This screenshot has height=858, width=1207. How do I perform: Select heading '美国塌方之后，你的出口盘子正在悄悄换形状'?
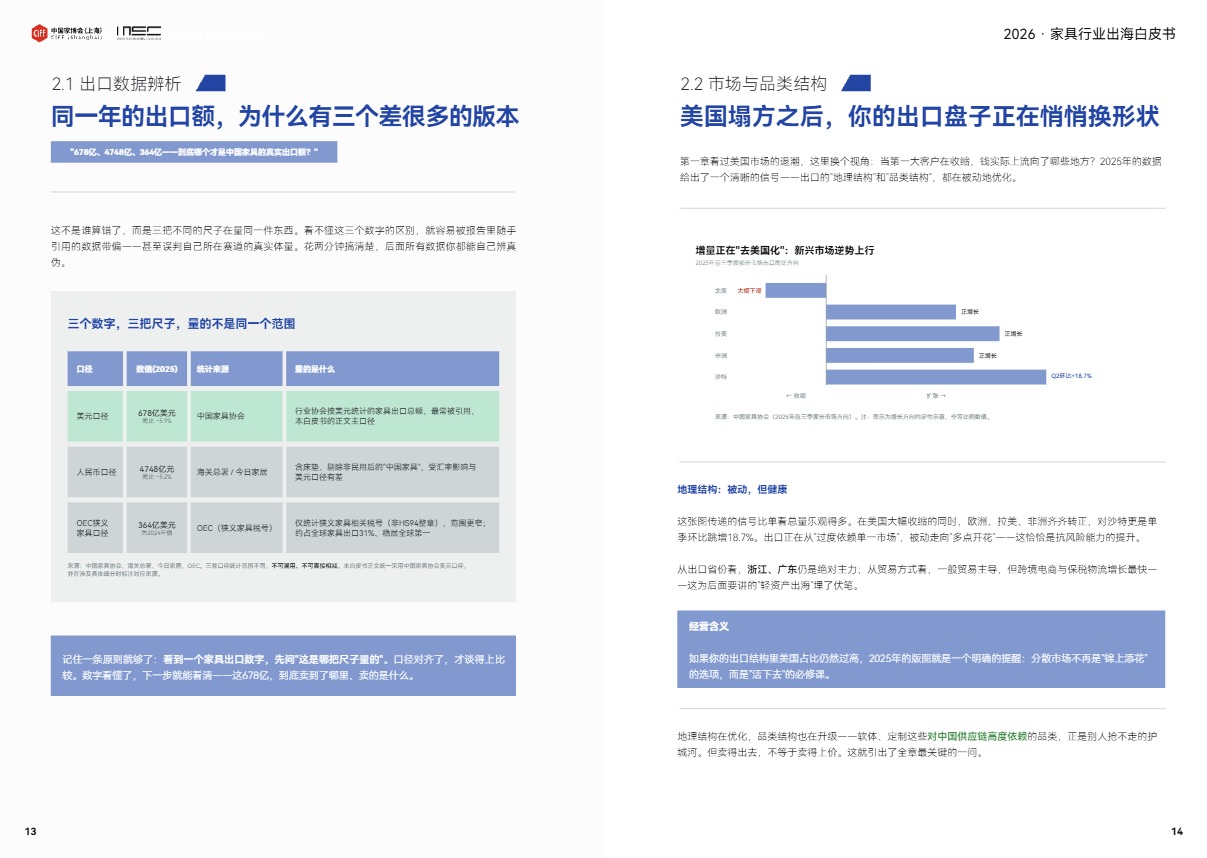[919, 116]
